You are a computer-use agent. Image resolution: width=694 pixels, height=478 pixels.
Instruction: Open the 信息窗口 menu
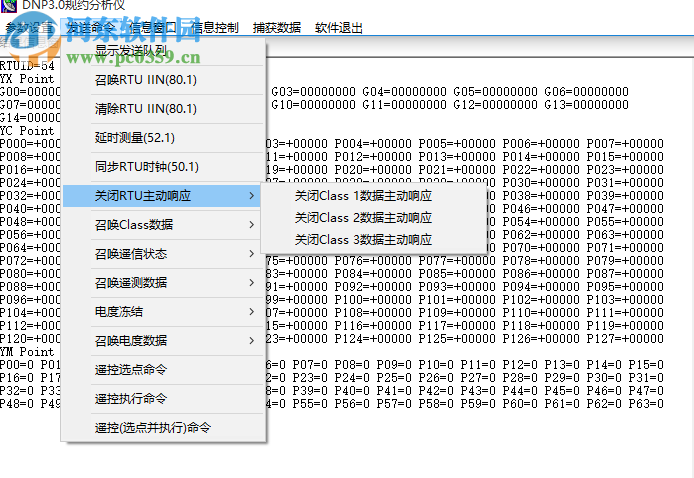click(153, 28)
